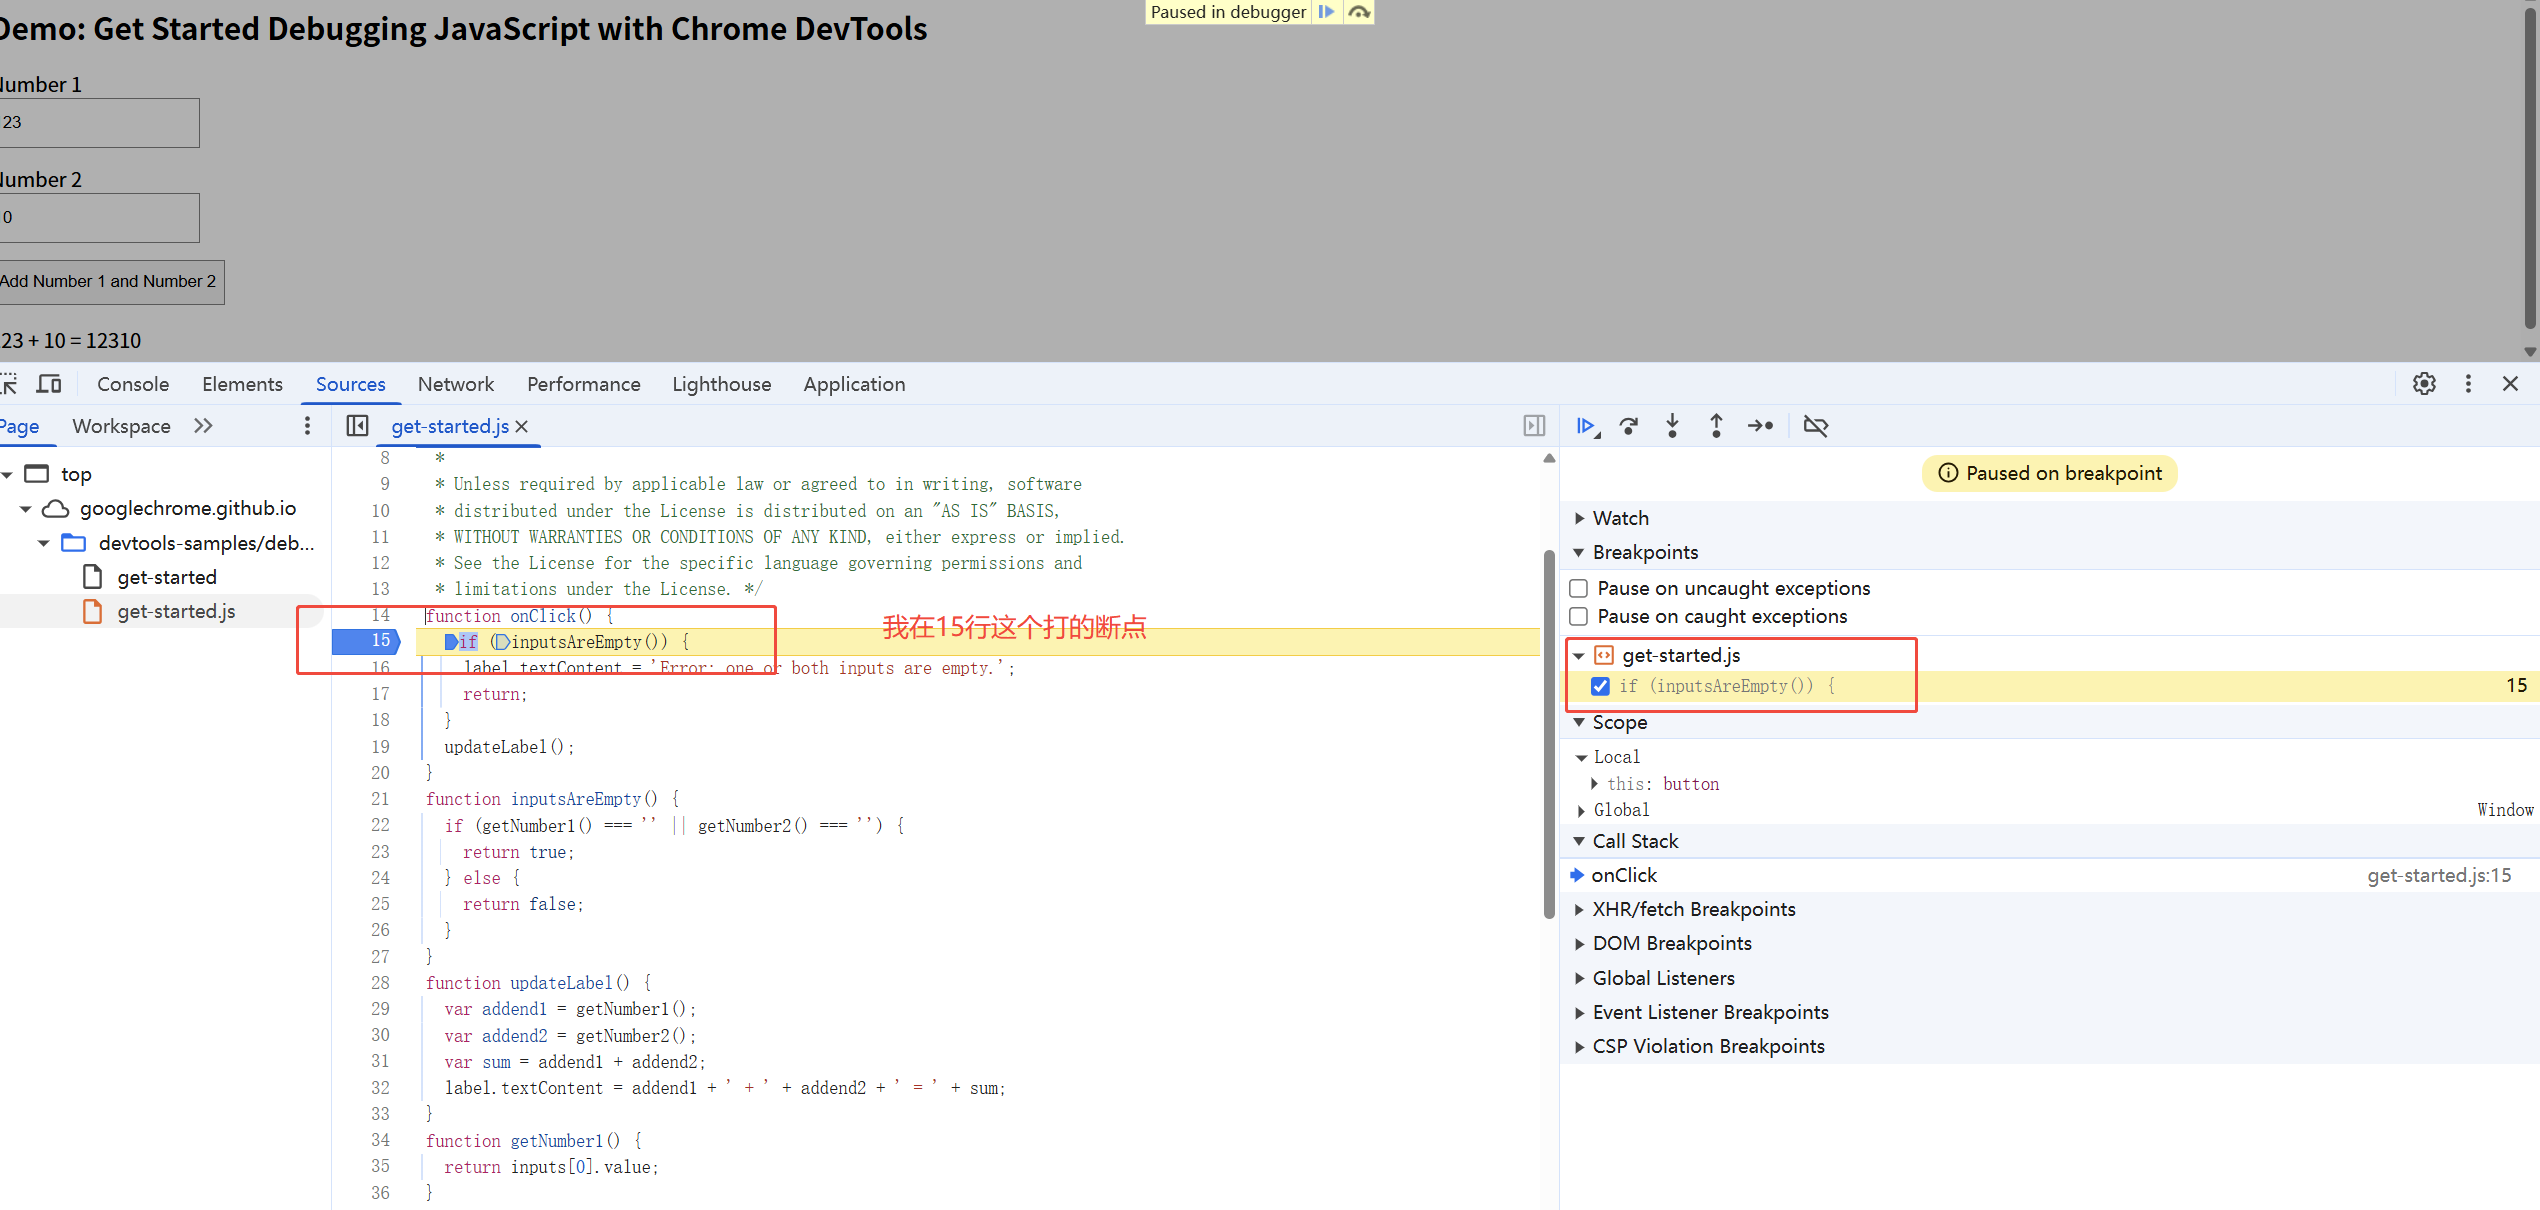
Task: Enable Pause on caught exceptions
Action: [x=1579, y=616]
